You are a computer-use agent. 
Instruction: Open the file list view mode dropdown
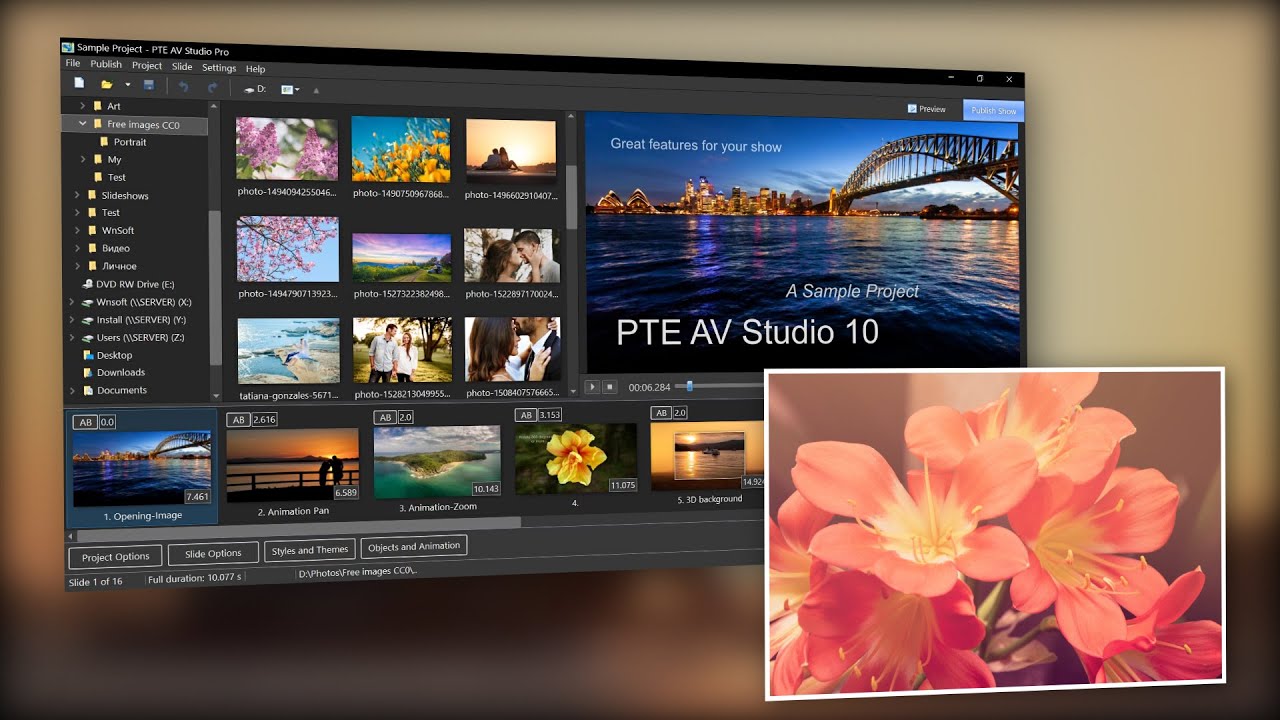pos(290,90)
